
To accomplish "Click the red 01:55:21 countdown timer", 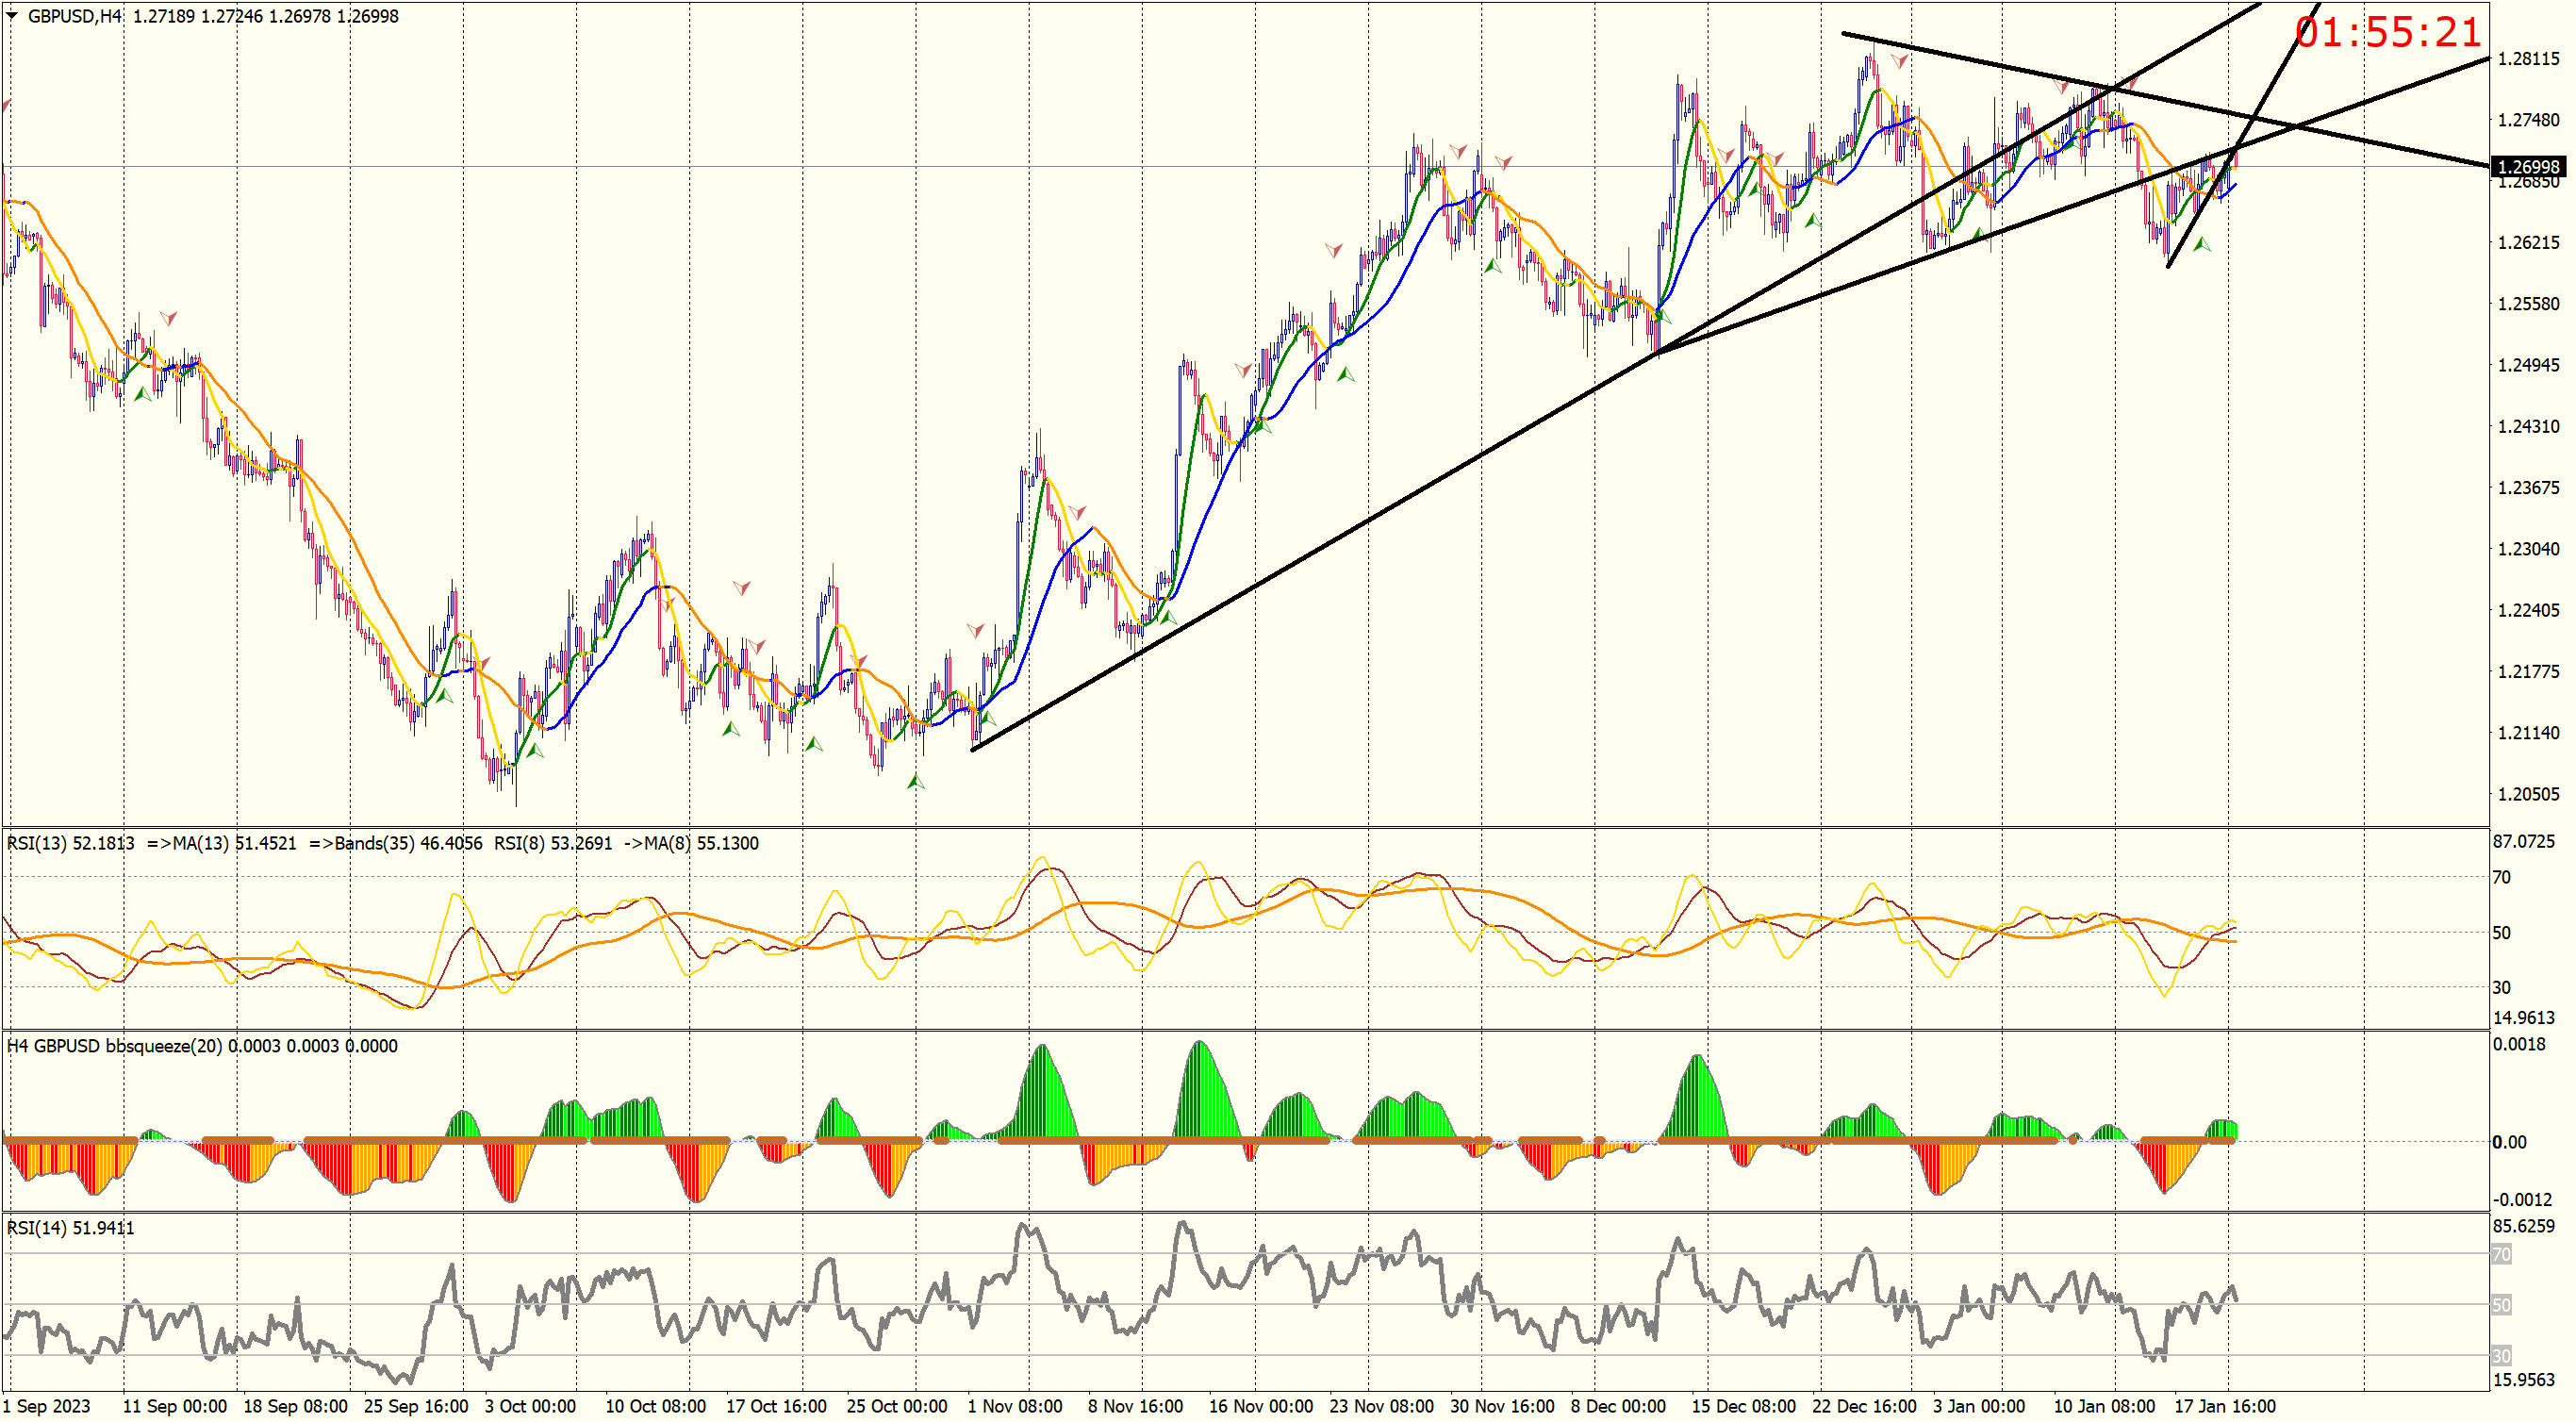I will pos(2388,32).
